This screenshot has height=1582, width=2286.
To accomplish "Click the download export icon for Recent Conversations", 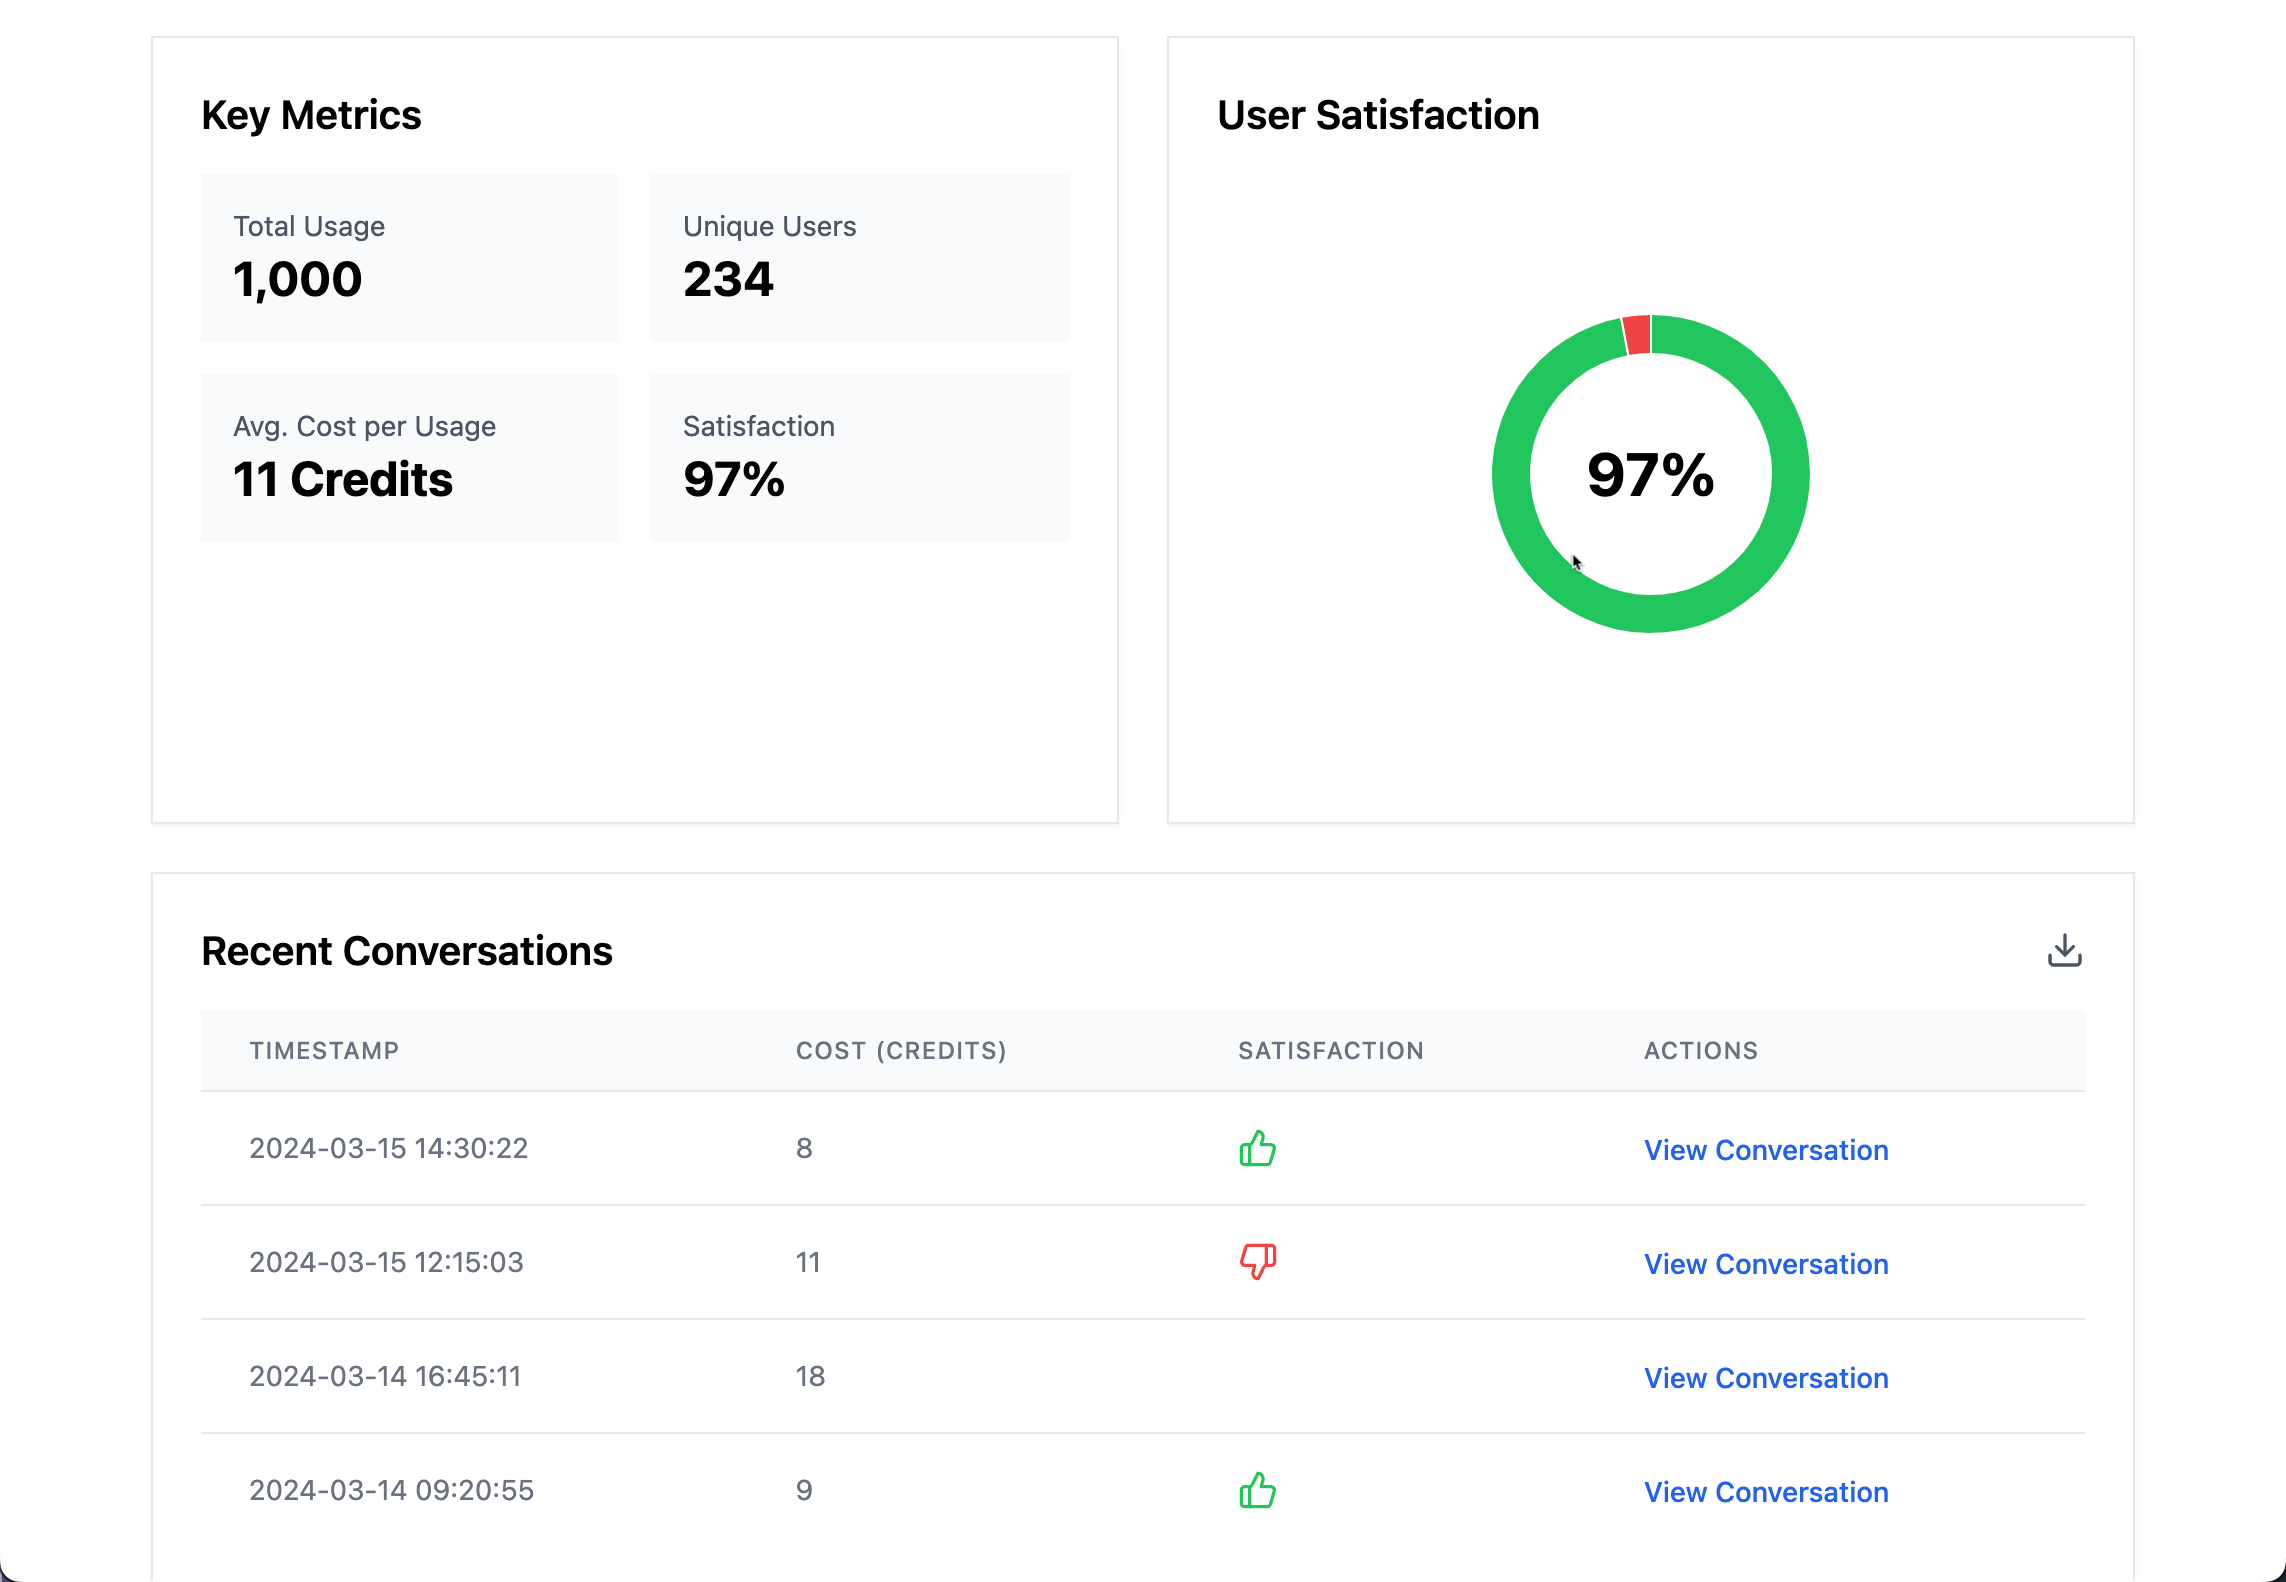I will pyautogui.click(x=2064, y=951).
